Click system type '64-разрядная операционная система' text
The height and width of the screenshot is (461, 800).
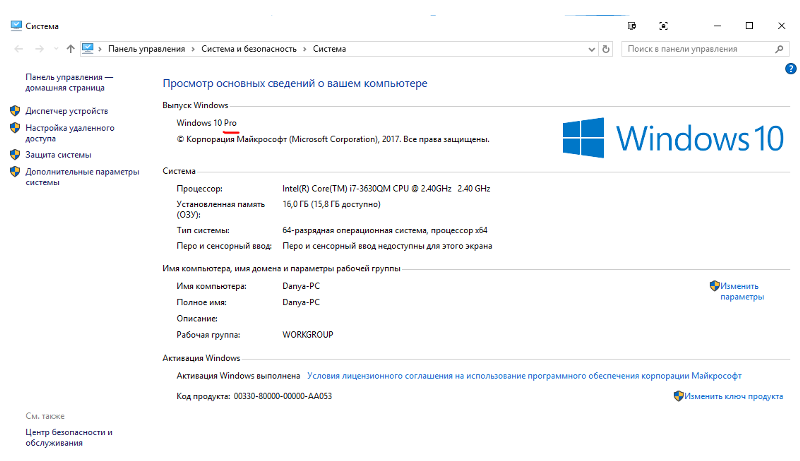point(385,230)
